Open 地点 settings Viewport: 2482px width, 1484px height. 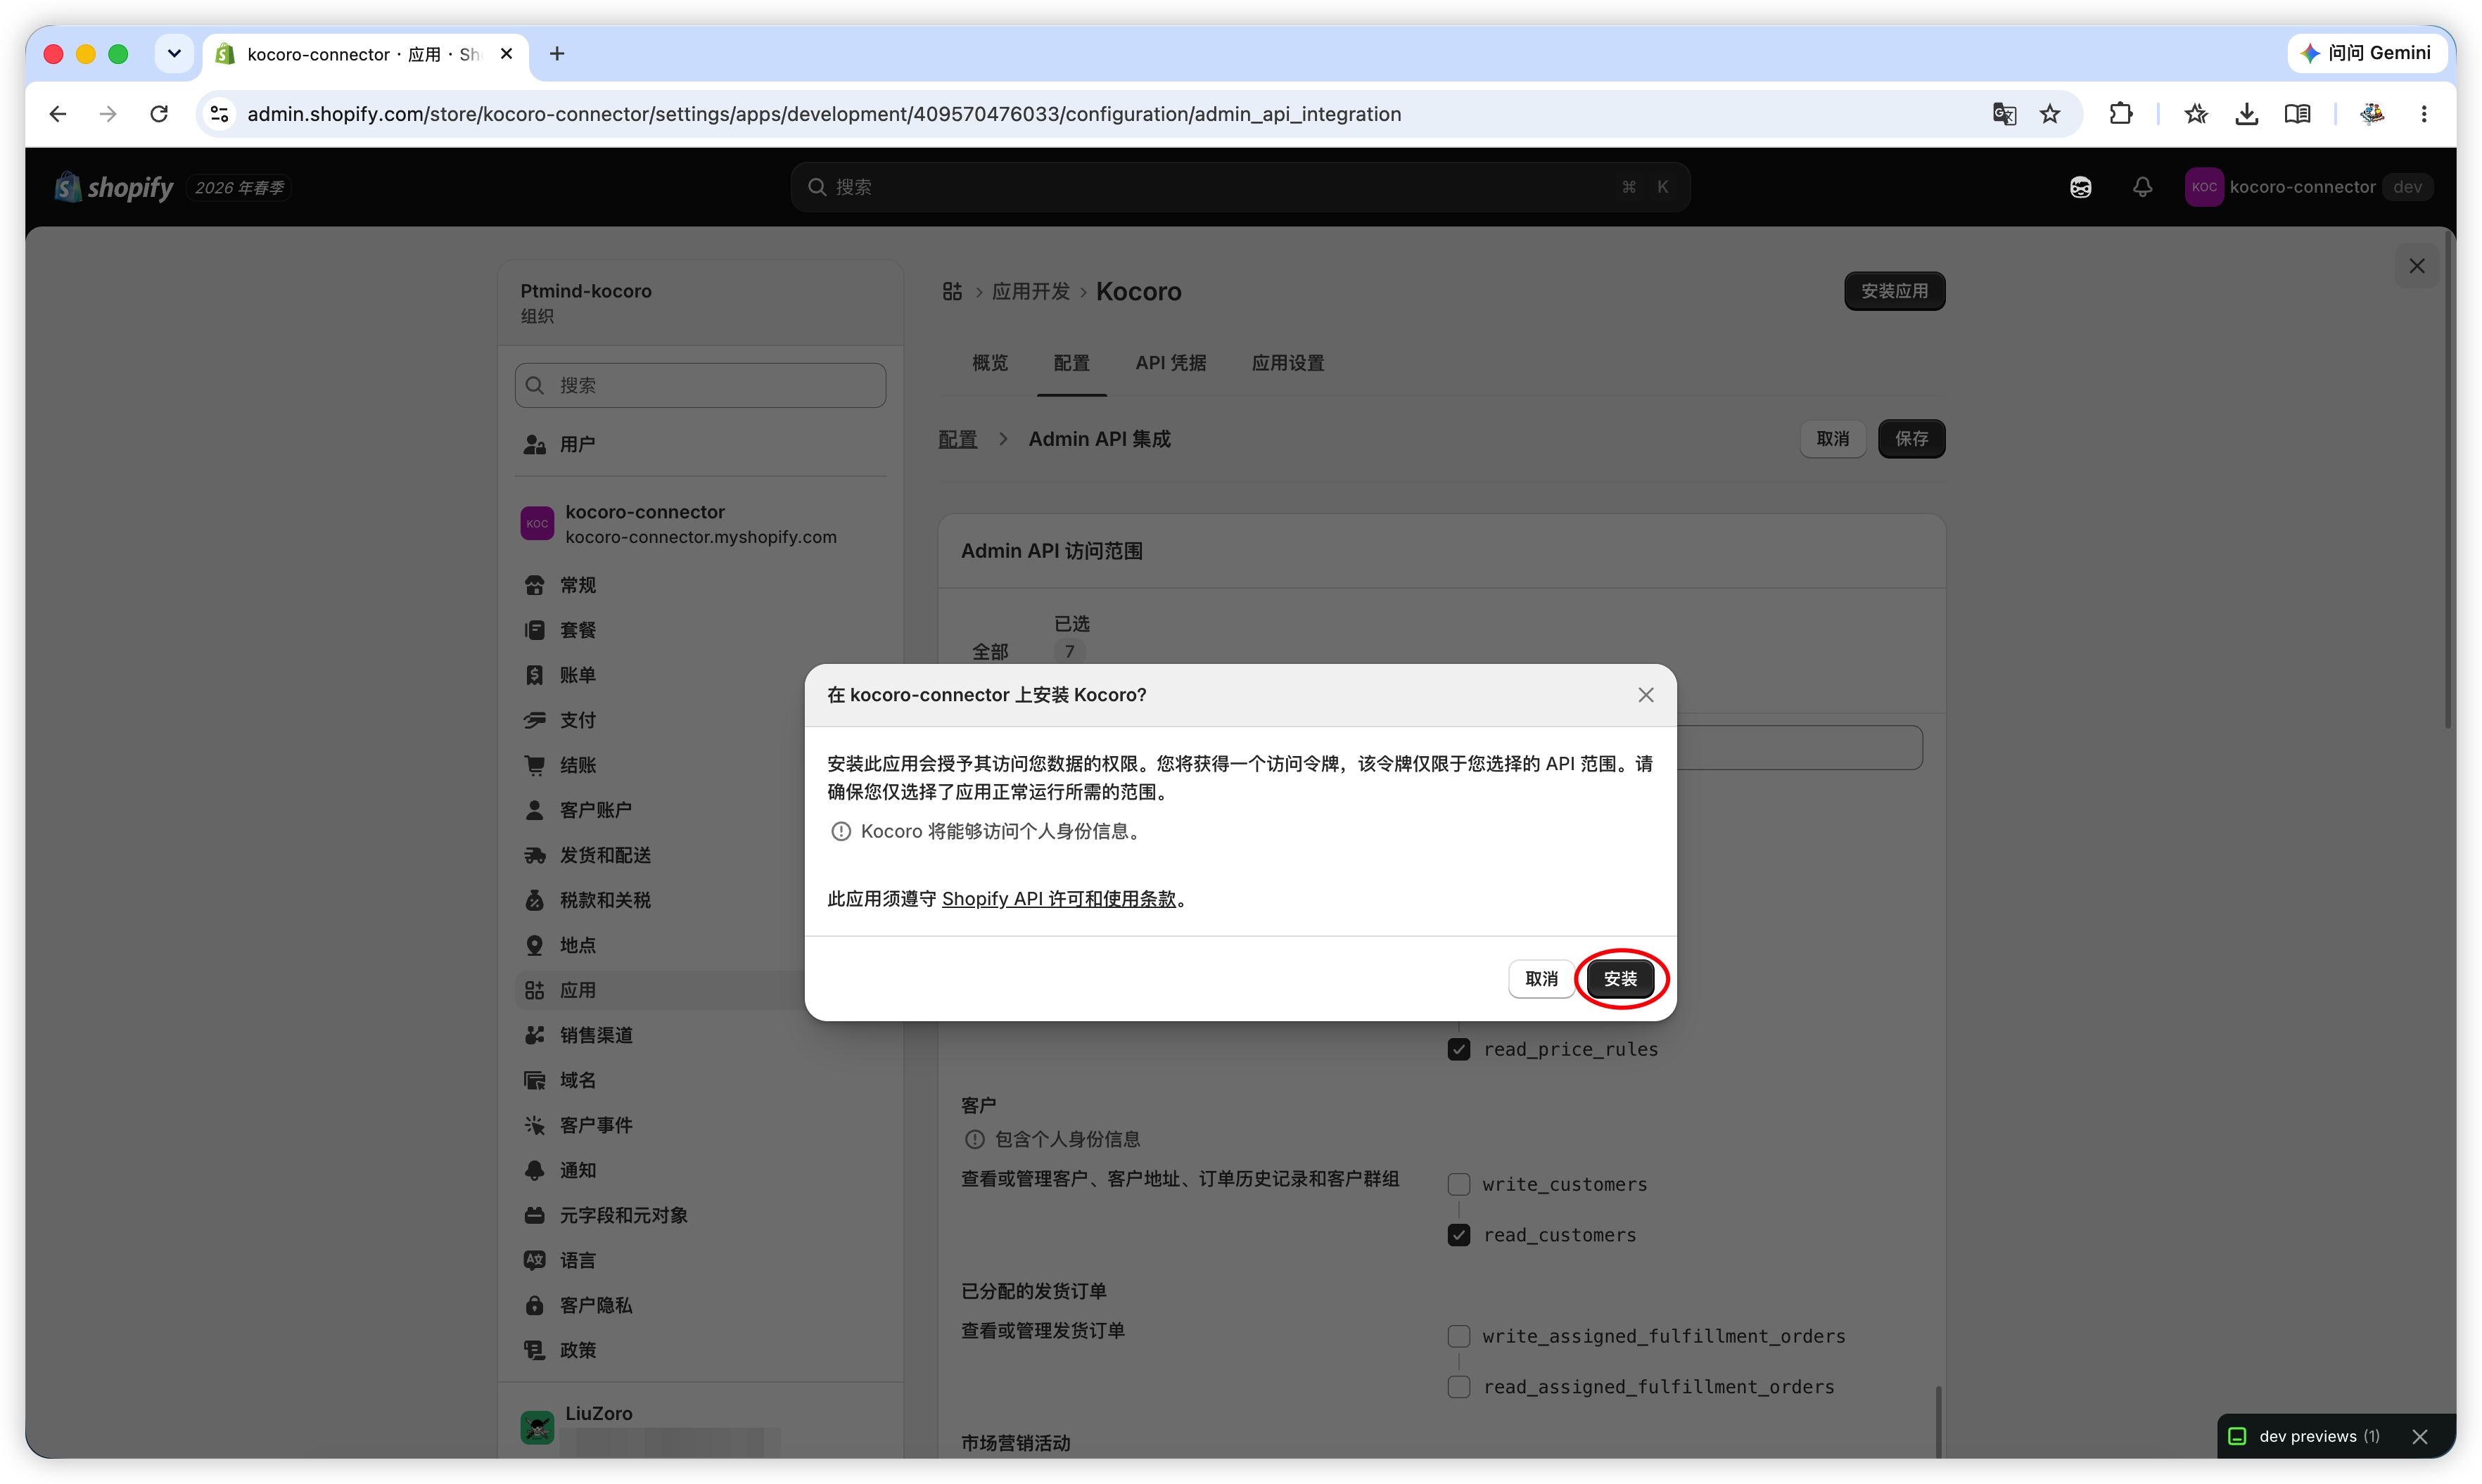700,945
